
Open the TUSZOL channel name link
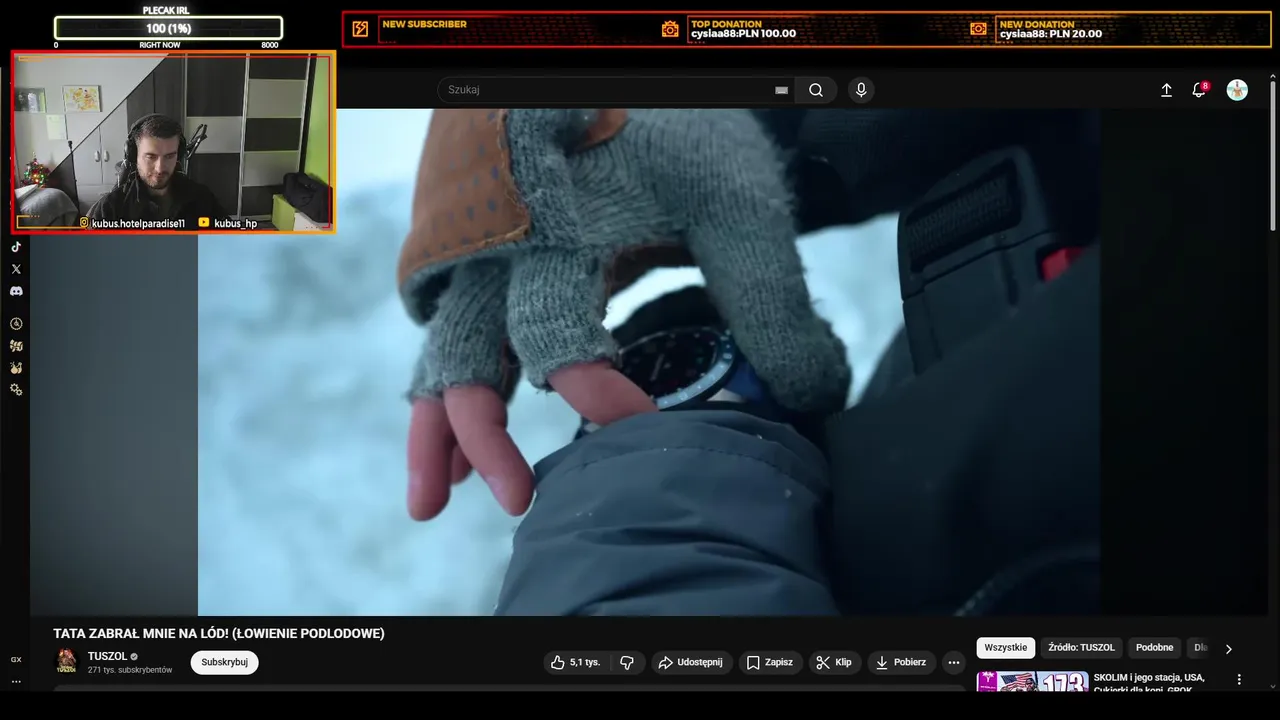[x=107, y=656]
